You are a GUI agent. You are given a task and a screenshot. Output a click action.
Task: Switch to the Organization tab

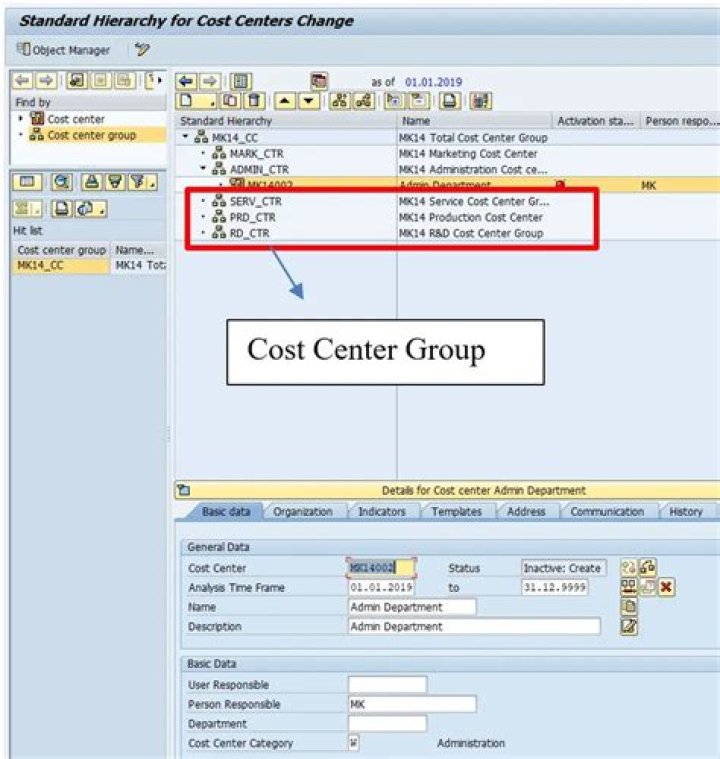302,512
